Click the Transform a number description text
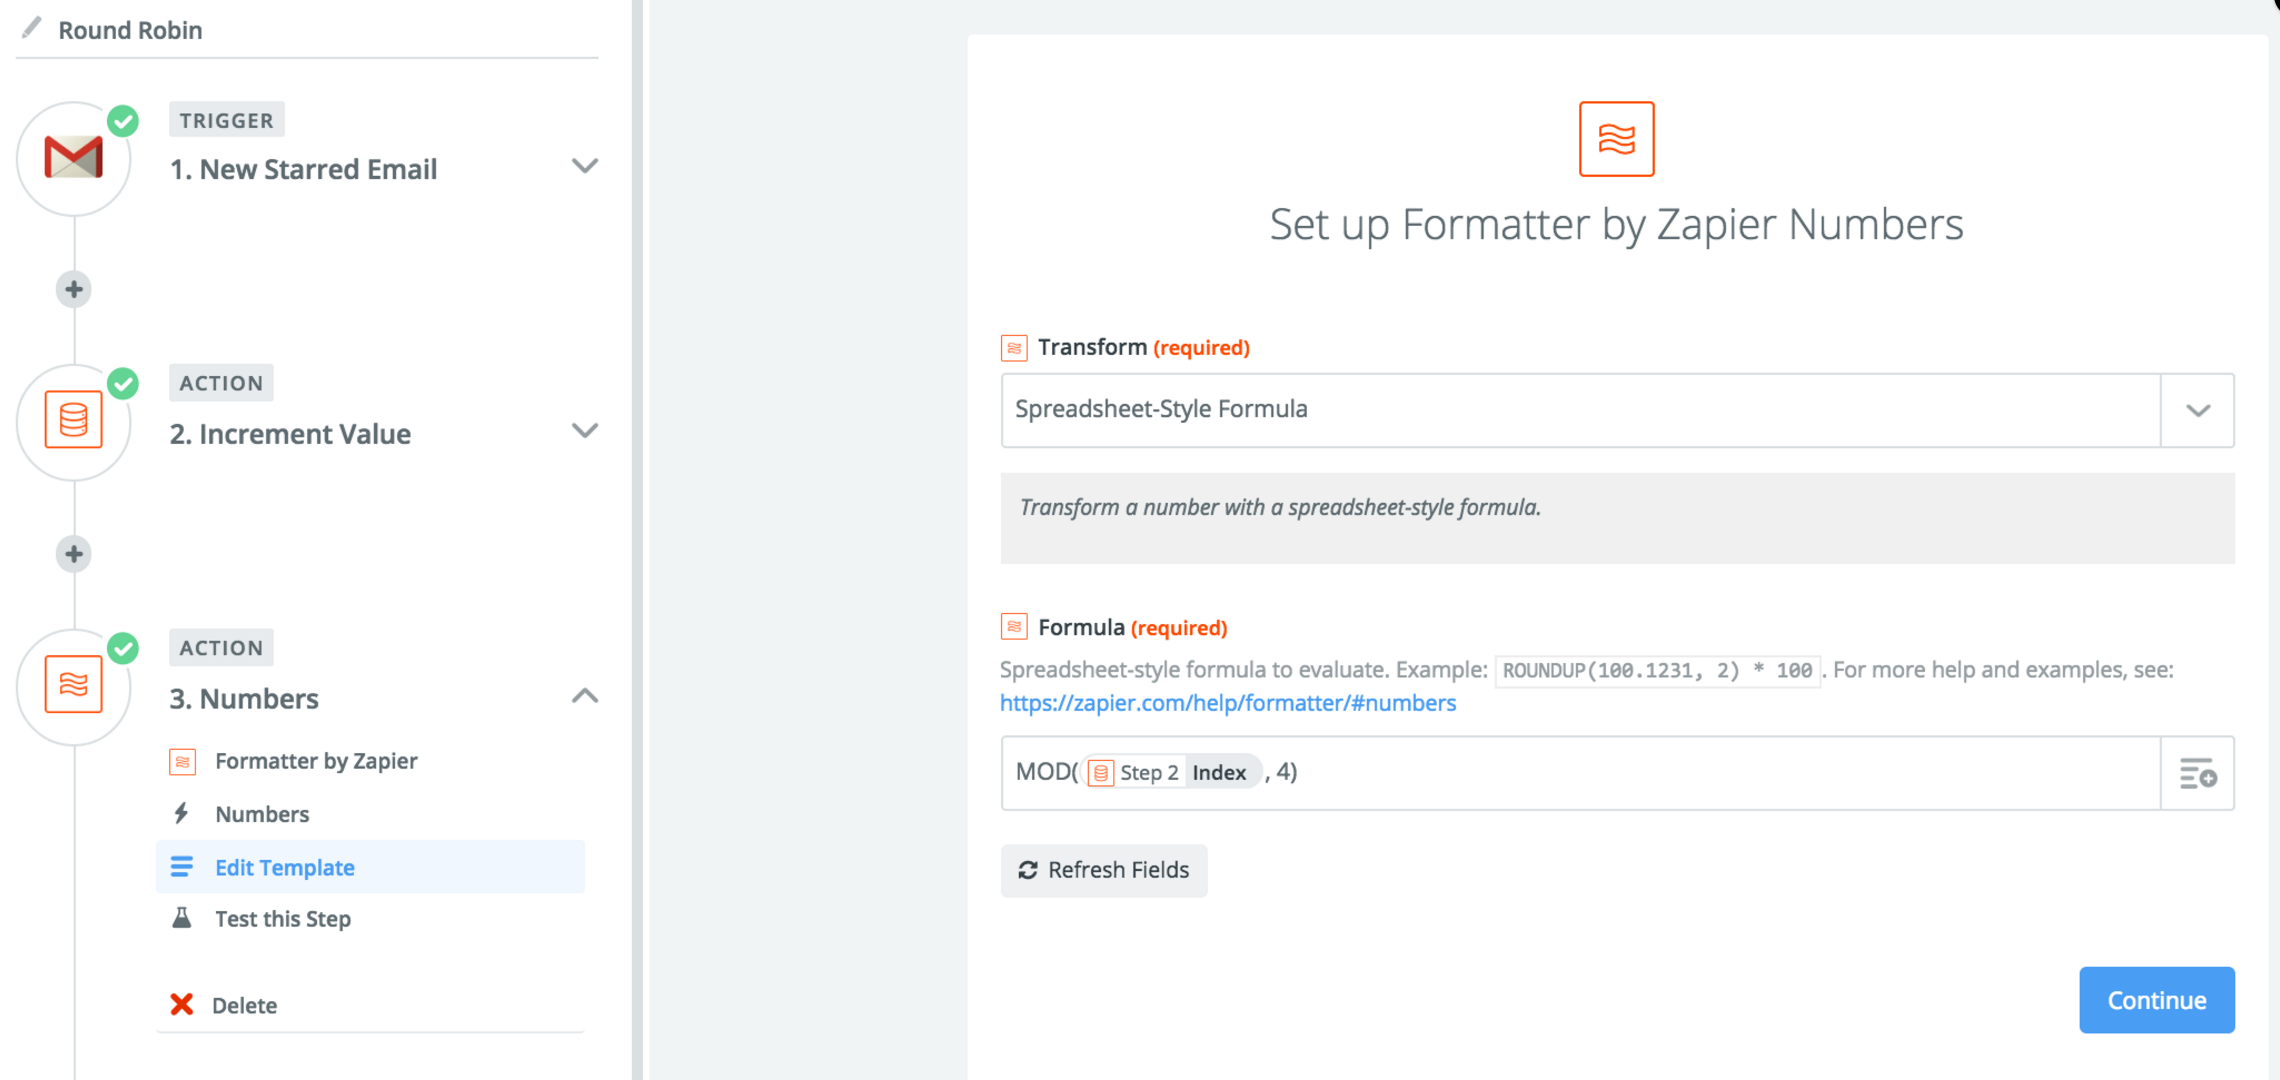2280x1080 pixels. 1280,507
